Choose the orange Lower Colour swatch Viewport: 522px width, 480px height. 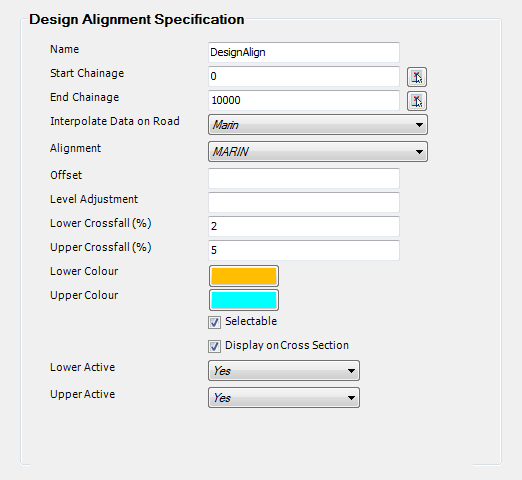pyautogui.click(x=244, y=276)
